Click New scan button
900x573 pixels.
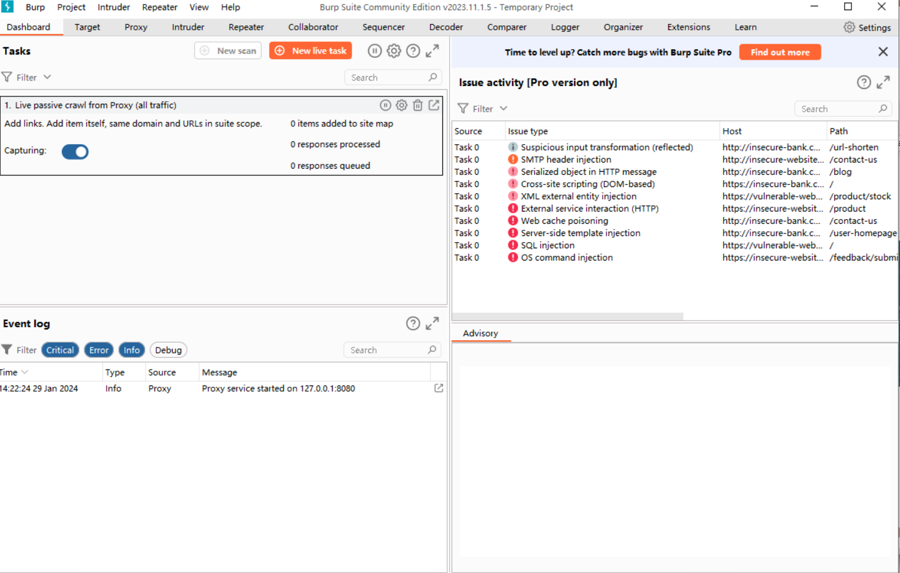pos(228,51)
